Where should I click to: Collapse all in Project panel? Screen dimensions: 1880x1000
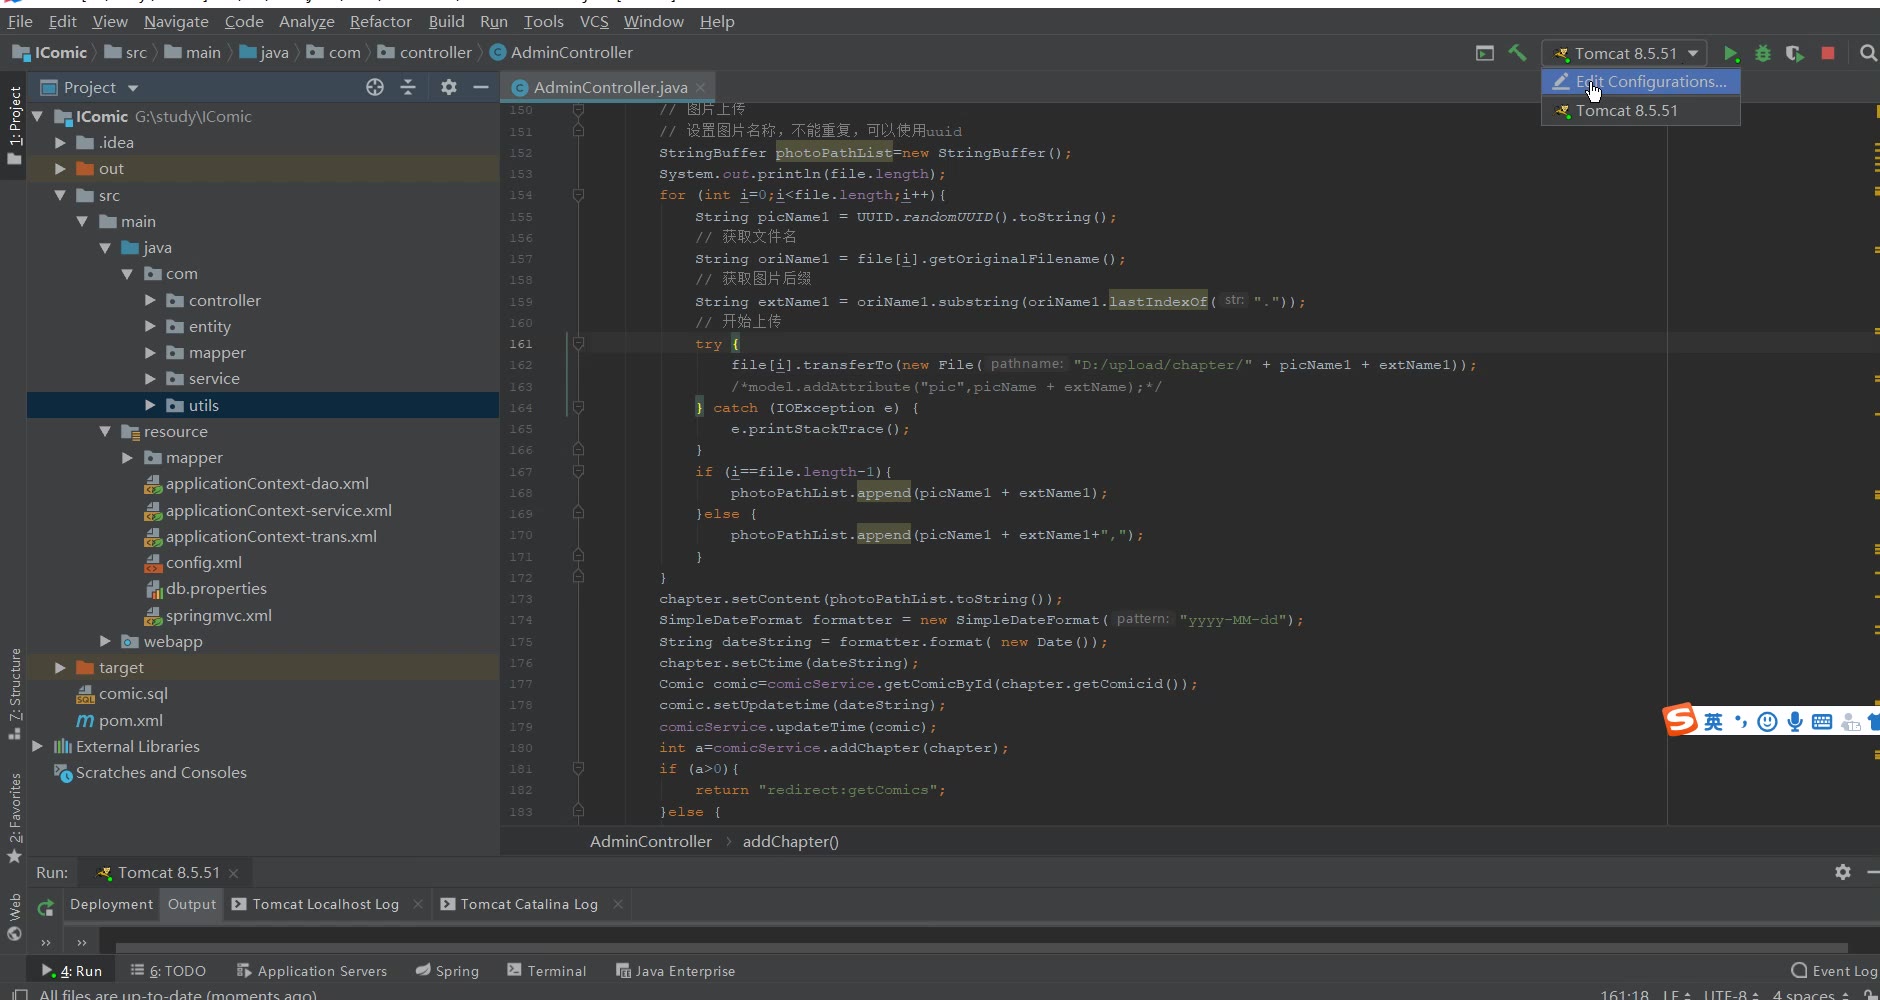point(408,87)
